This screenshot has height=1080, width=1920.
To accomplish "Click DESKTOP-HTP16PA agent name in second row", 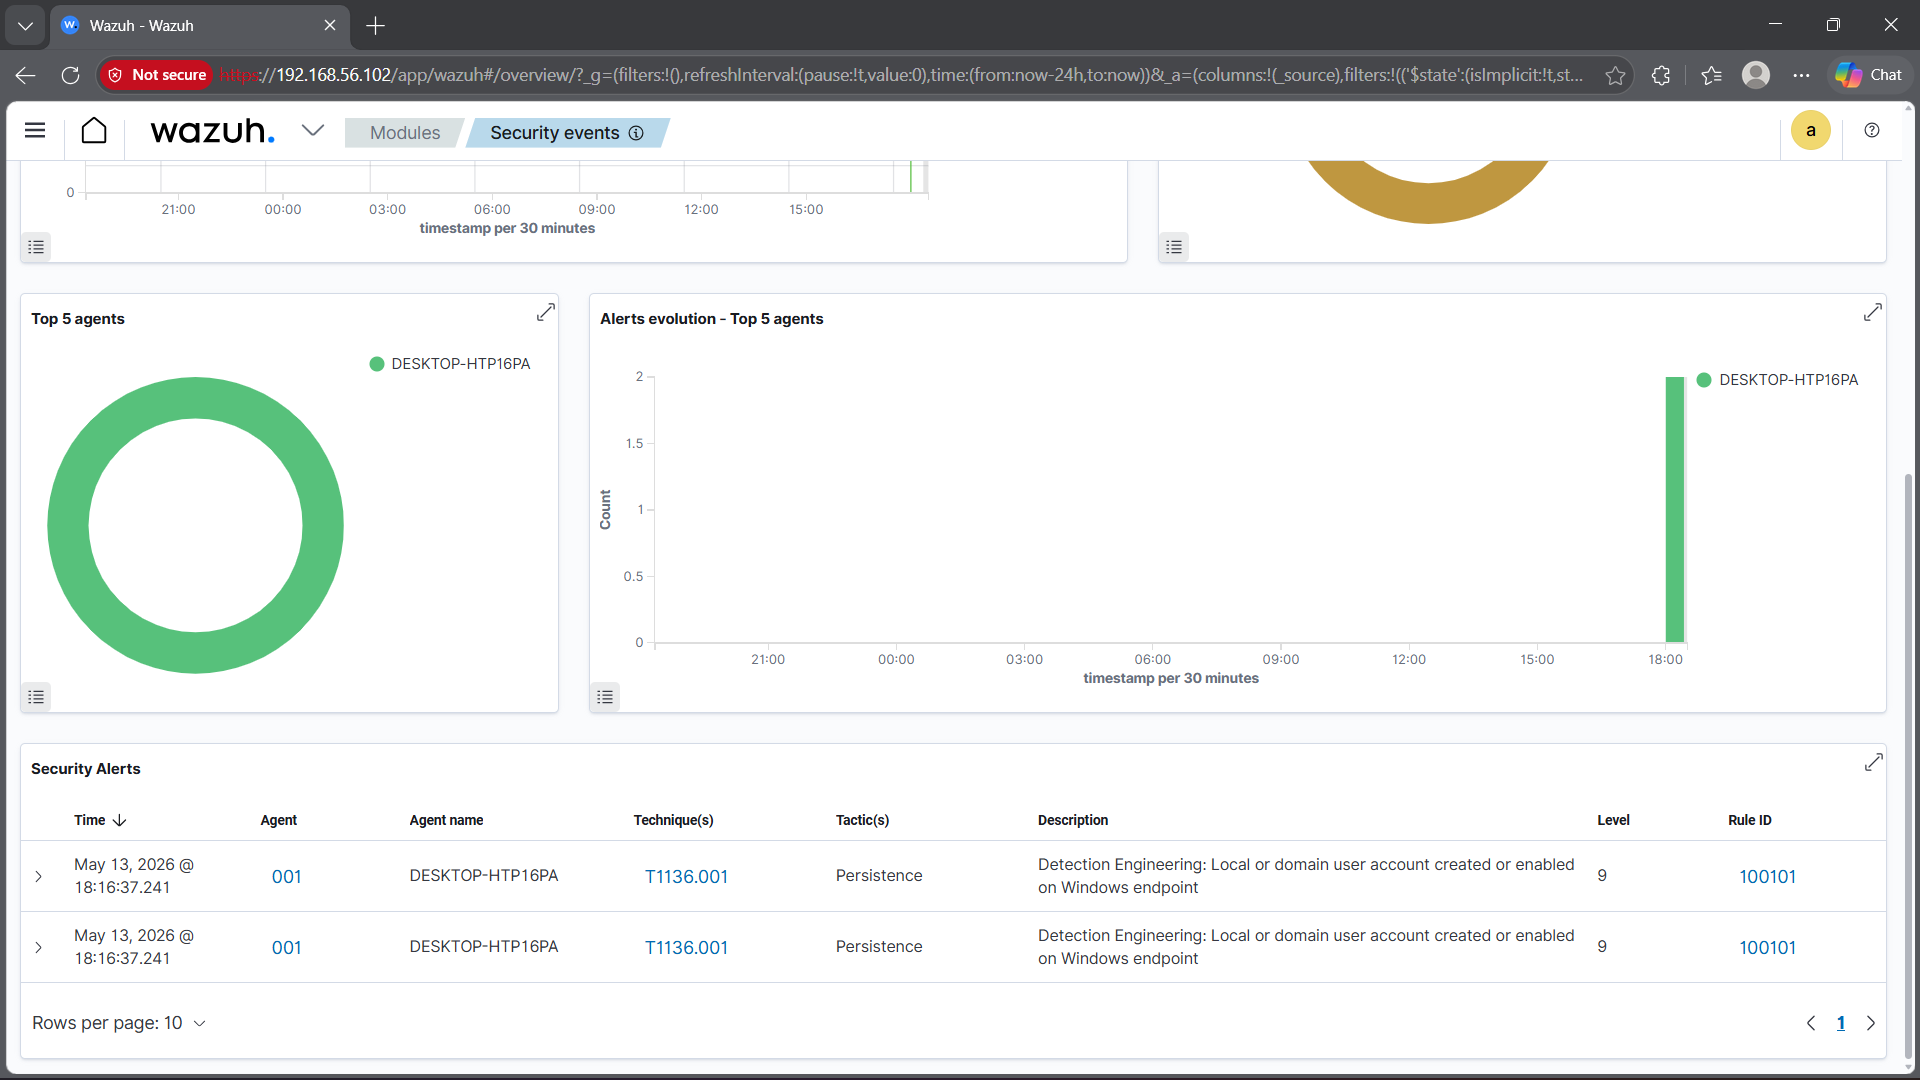I will (x=483, y=946).
